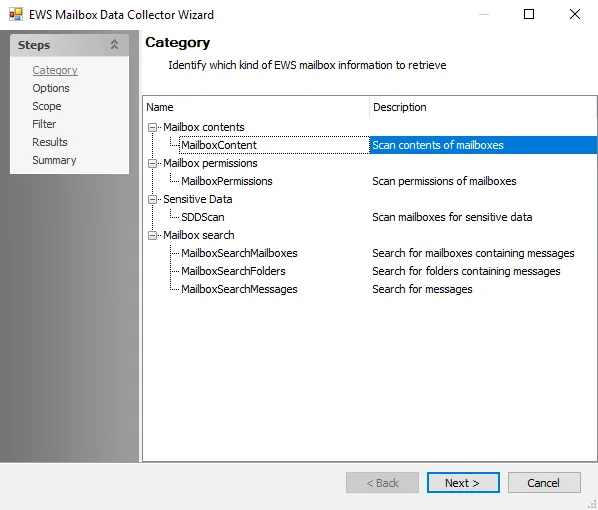Viewport: 598px width, 510px height.
Task: Collapse the Sensitive Data tree node
Action: [152, 199]
